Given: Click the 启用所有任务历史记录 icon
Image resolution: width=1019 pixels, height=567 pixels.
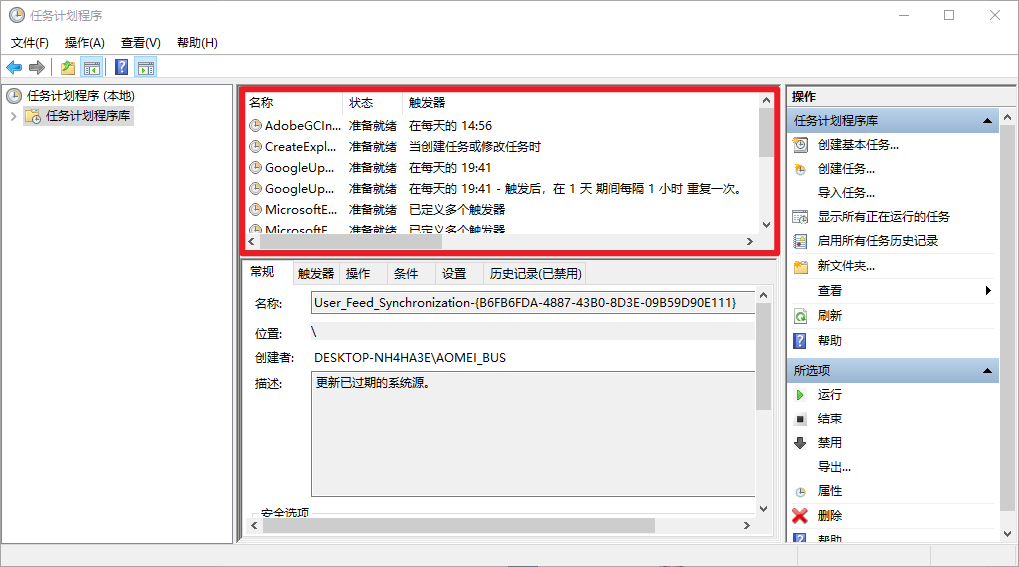Looking at the screenshot, I should 801,241.
